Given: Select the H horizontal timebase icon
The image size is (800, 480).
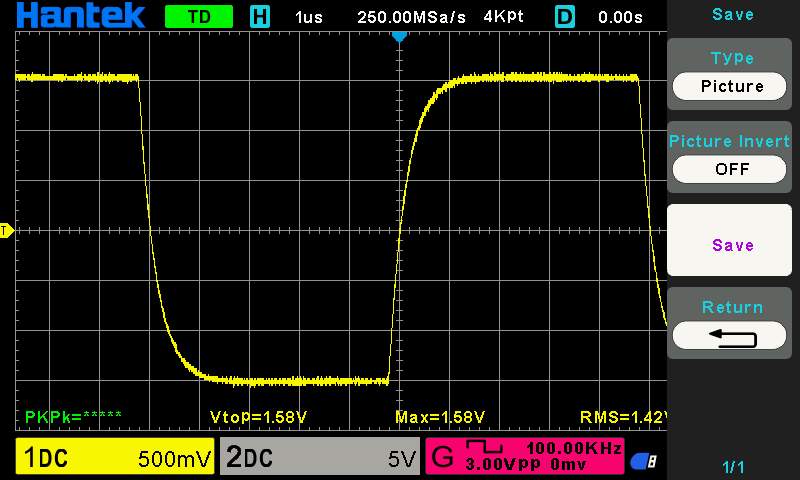Looking at the screenshot, I should tap(260, 17).
